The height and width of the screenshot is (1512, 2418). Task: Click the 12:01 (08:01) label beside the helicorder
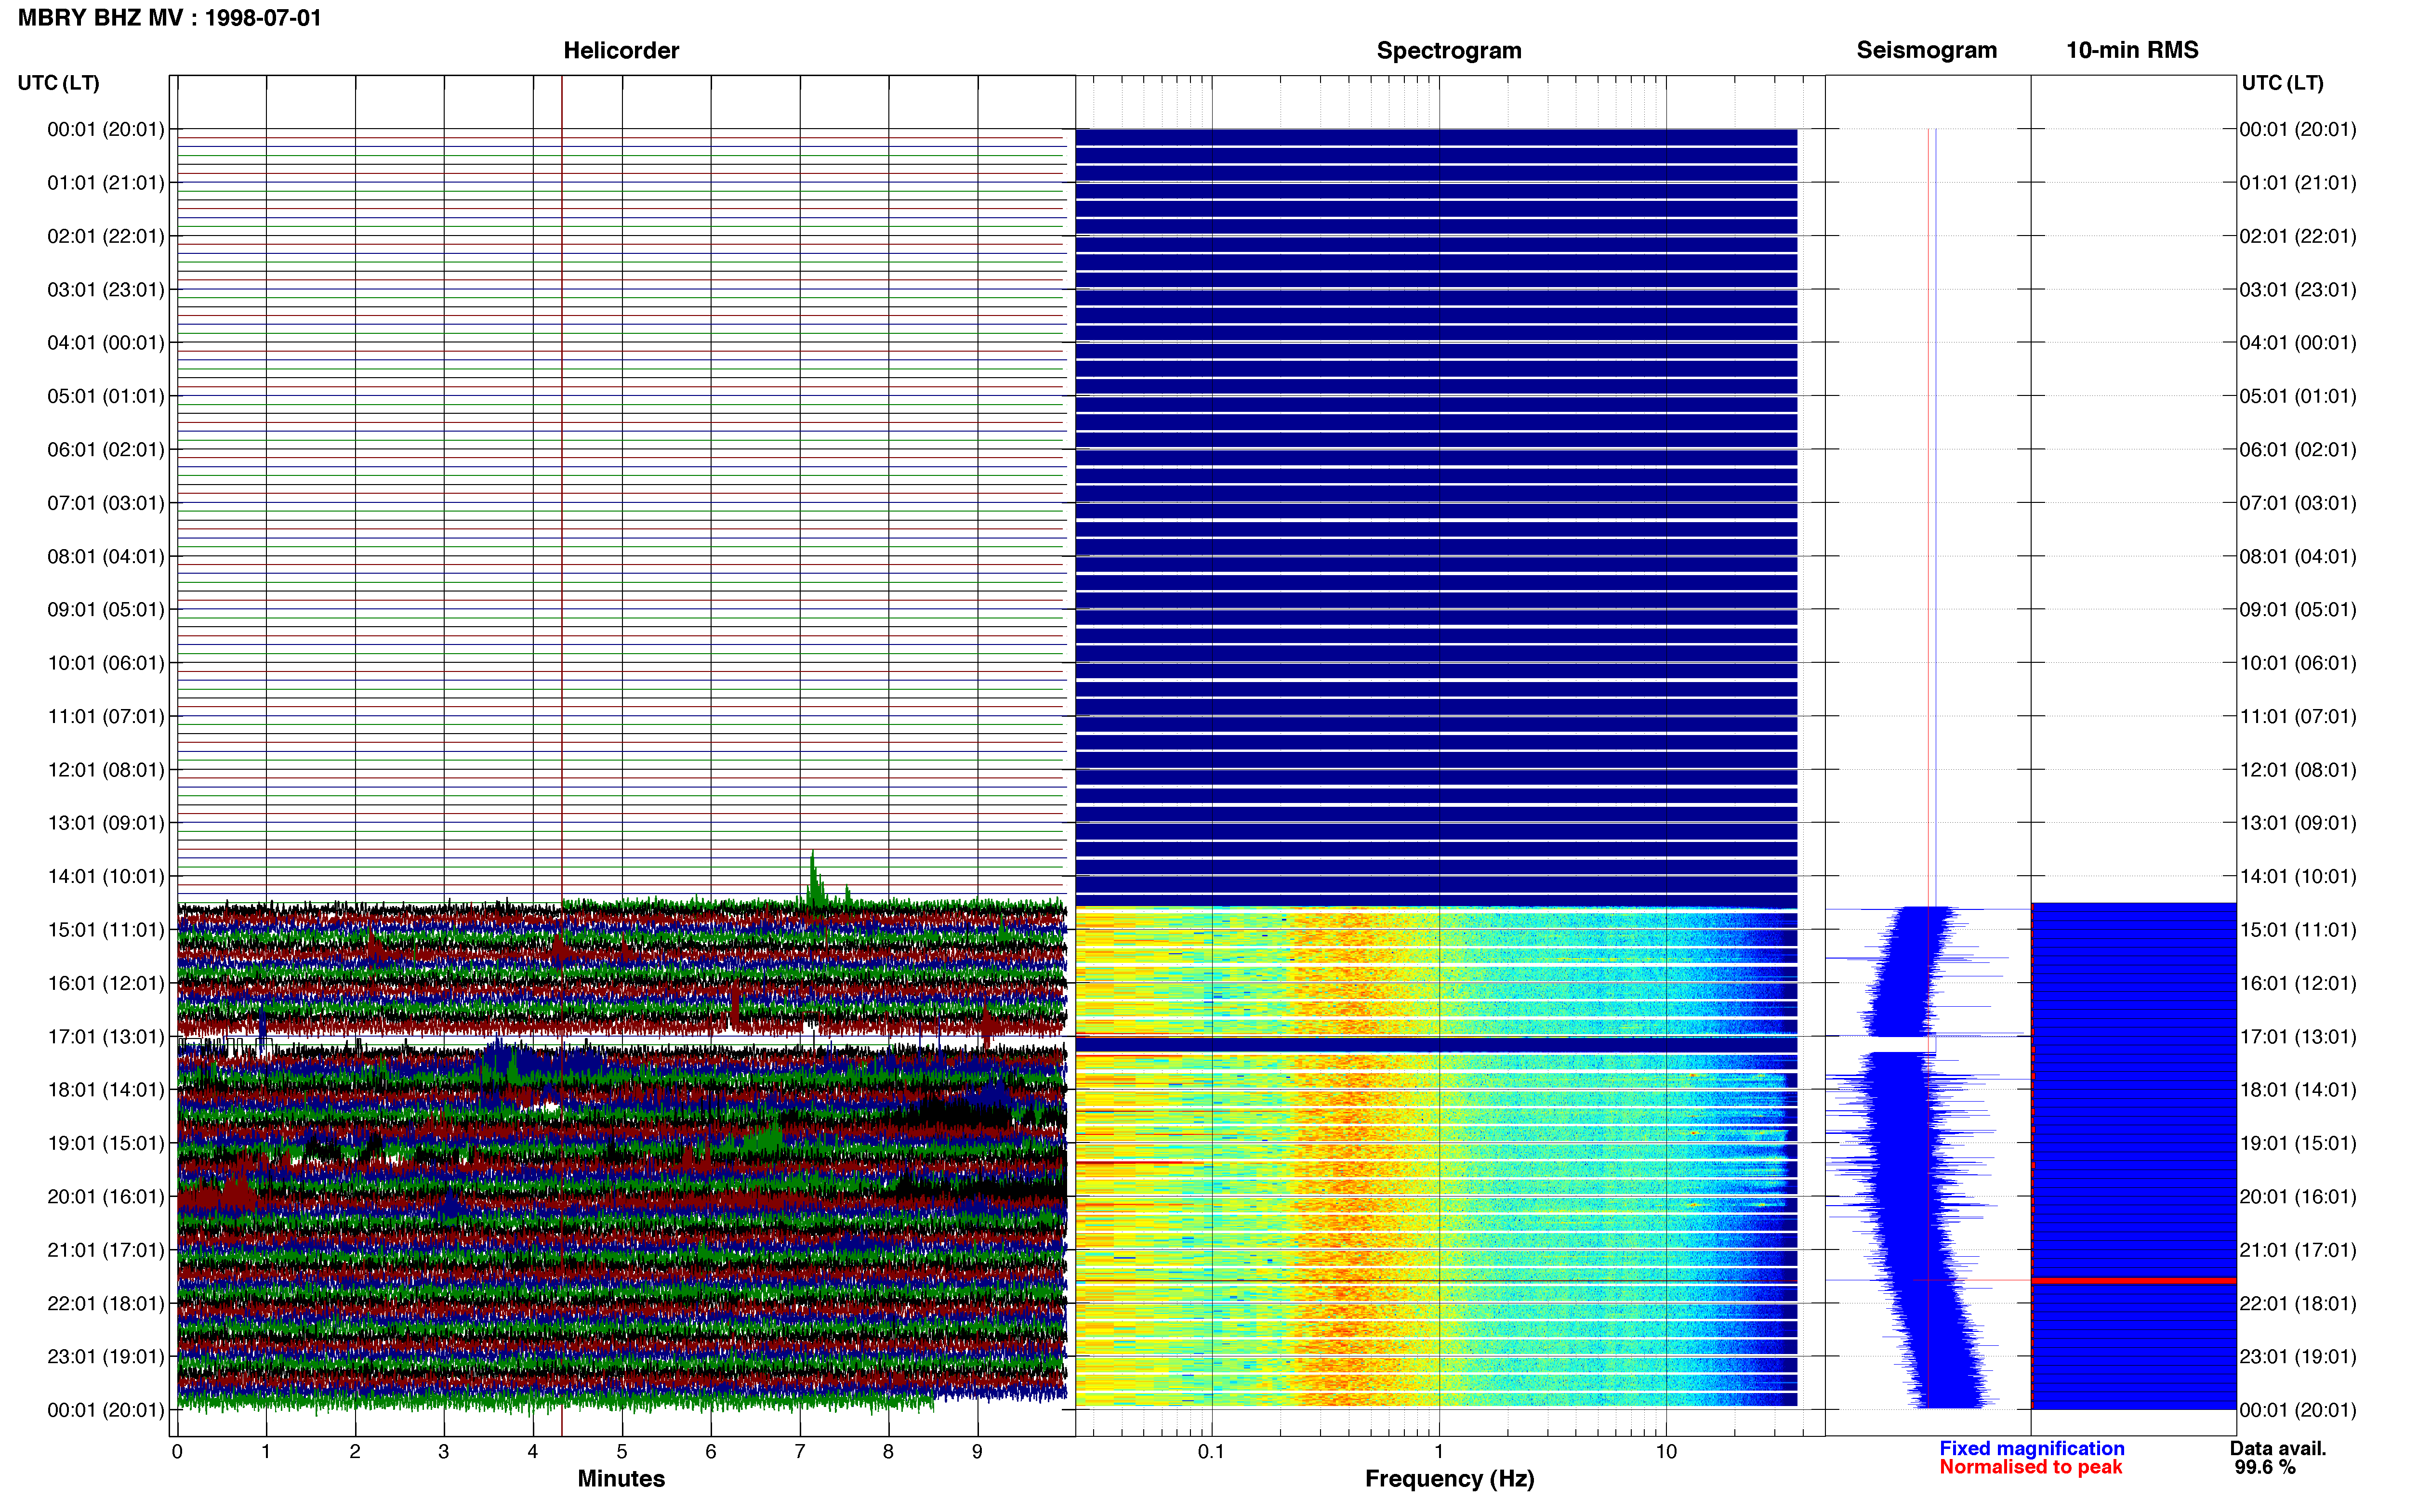[x=106, y=770]
